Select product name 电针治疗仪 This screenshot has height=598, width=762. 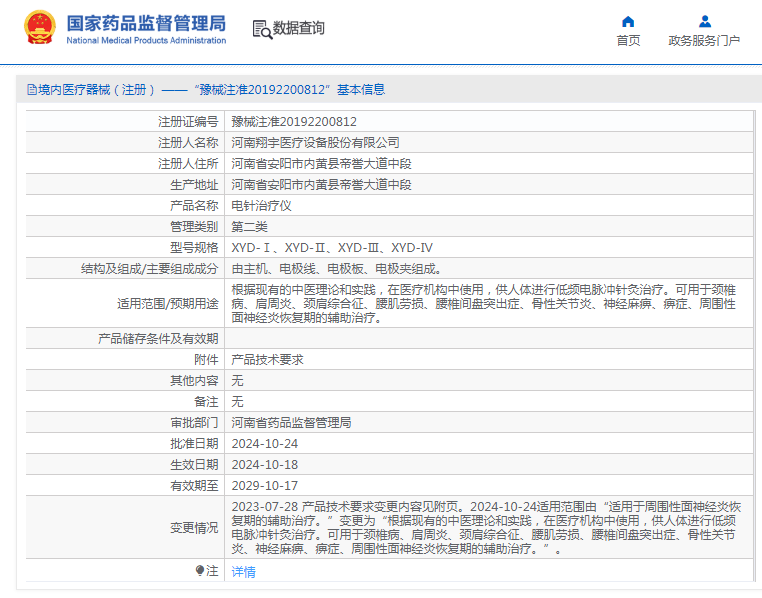tap(261, 205)
